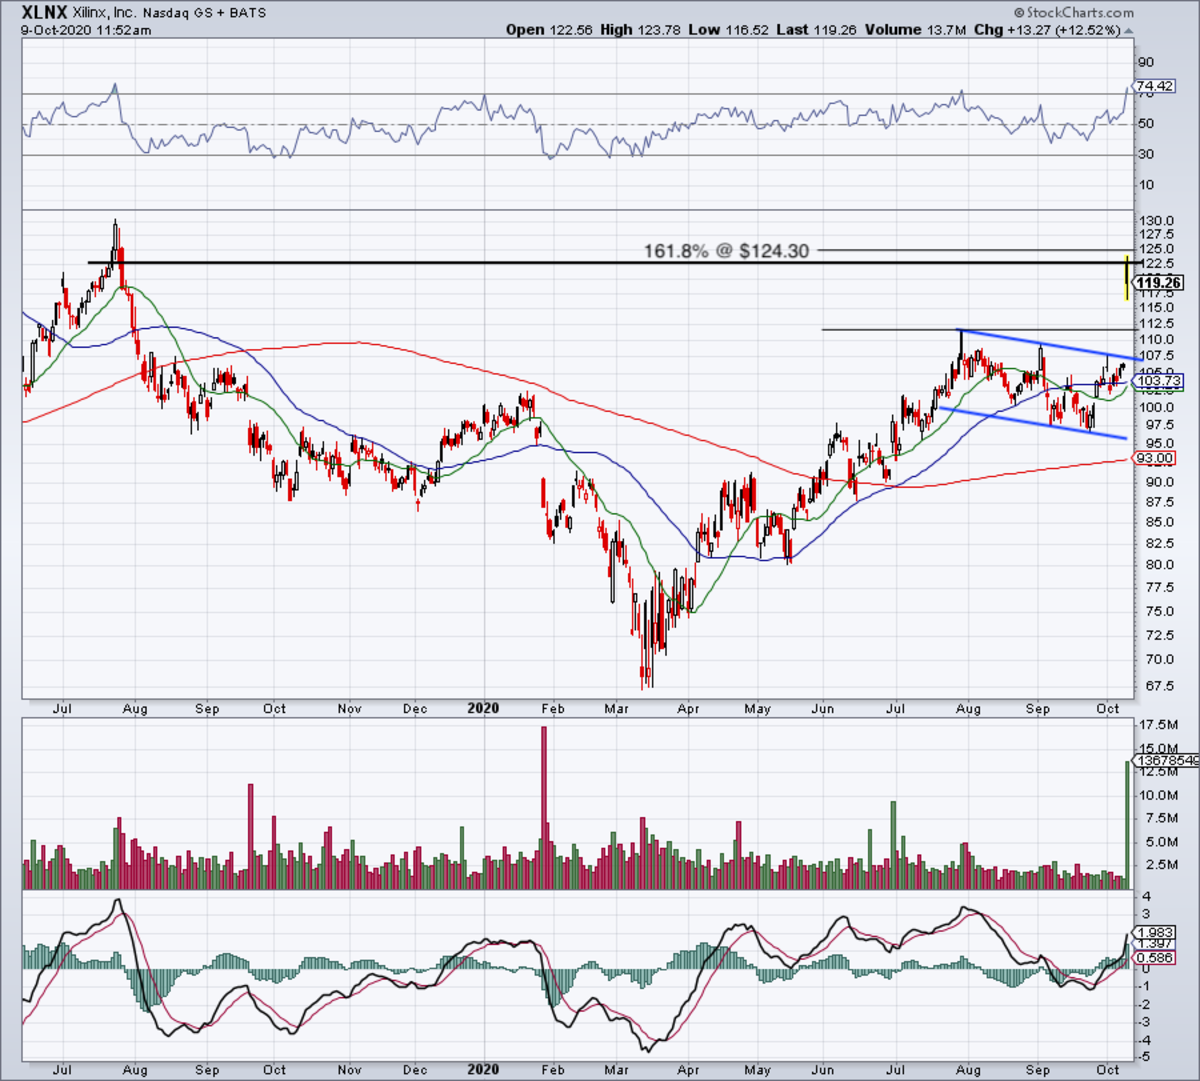The width and height of the screenshot is (1200, 1081).
Task: Click the bold 119.26 price tag
Action: pos(1159,283)
